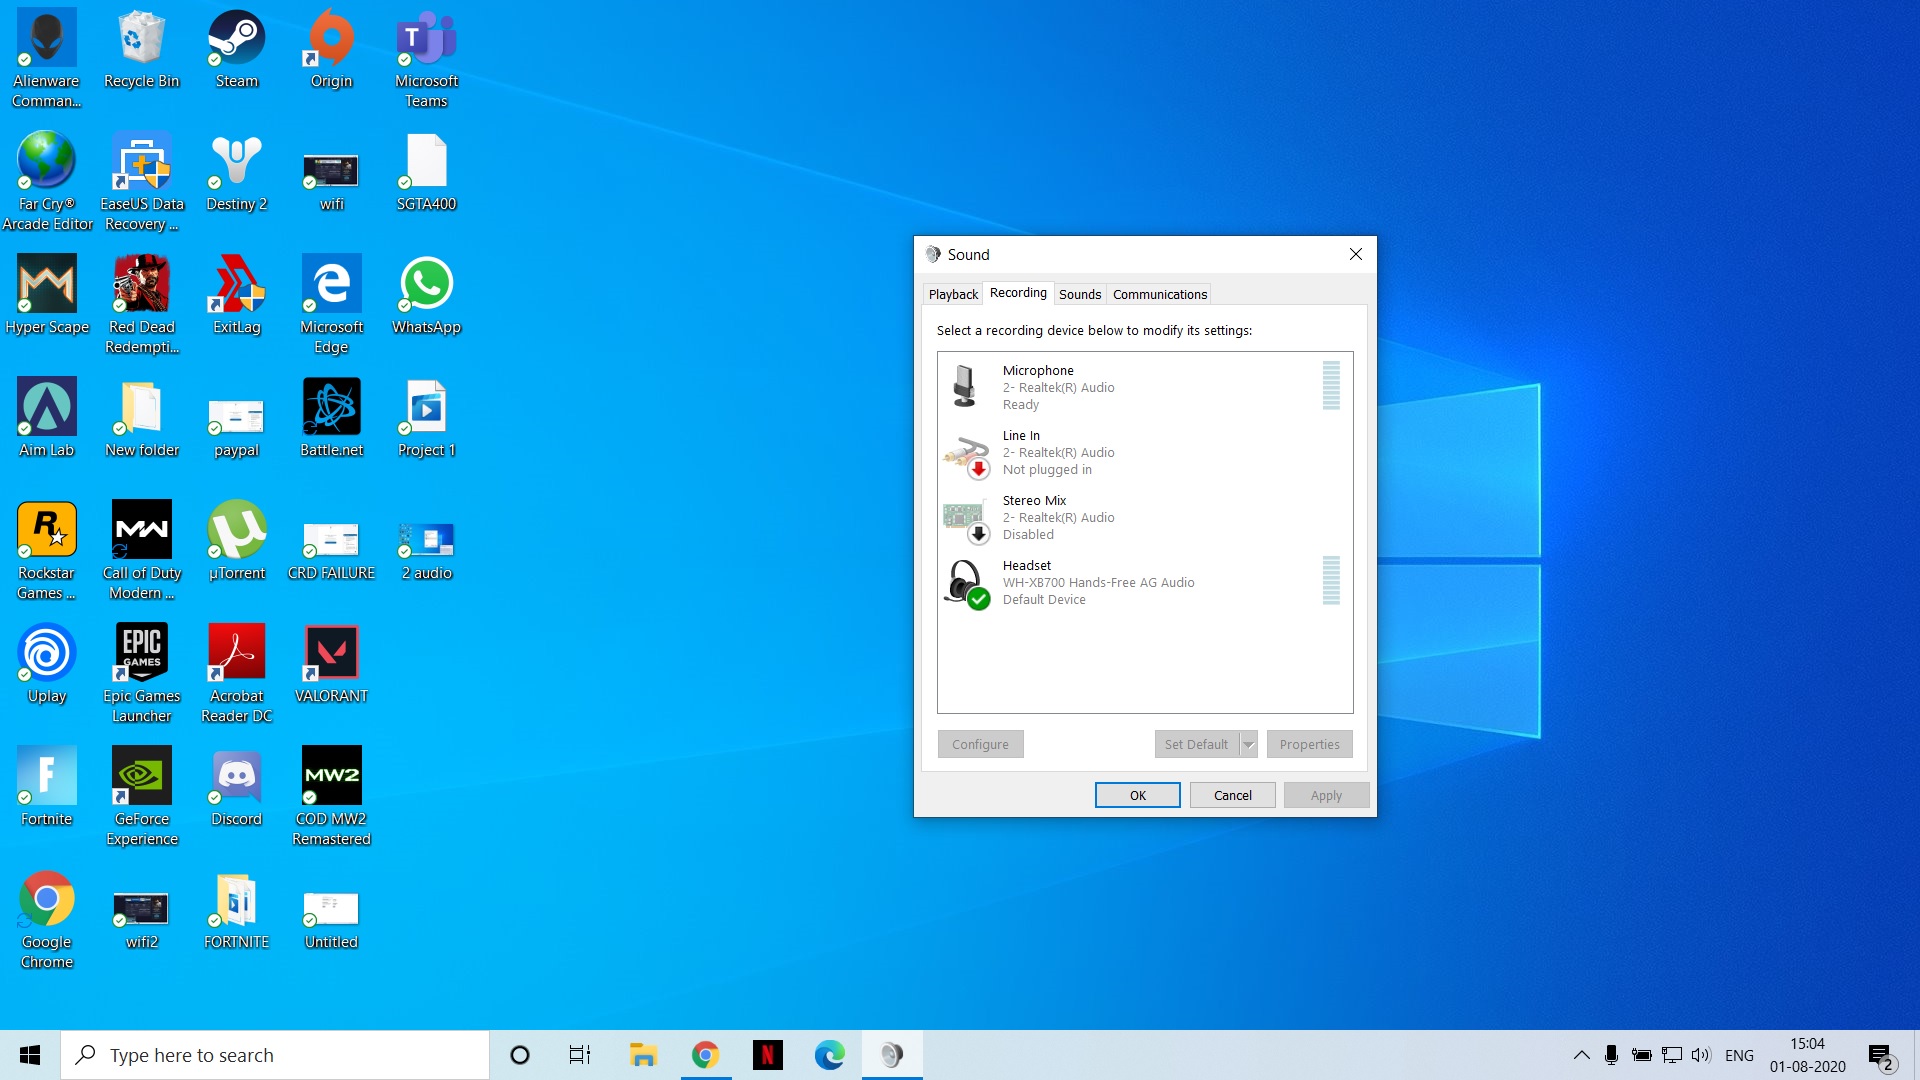Open uTorrent desktop icon
Screen dimensions: 1920x1080
[236, 542]
